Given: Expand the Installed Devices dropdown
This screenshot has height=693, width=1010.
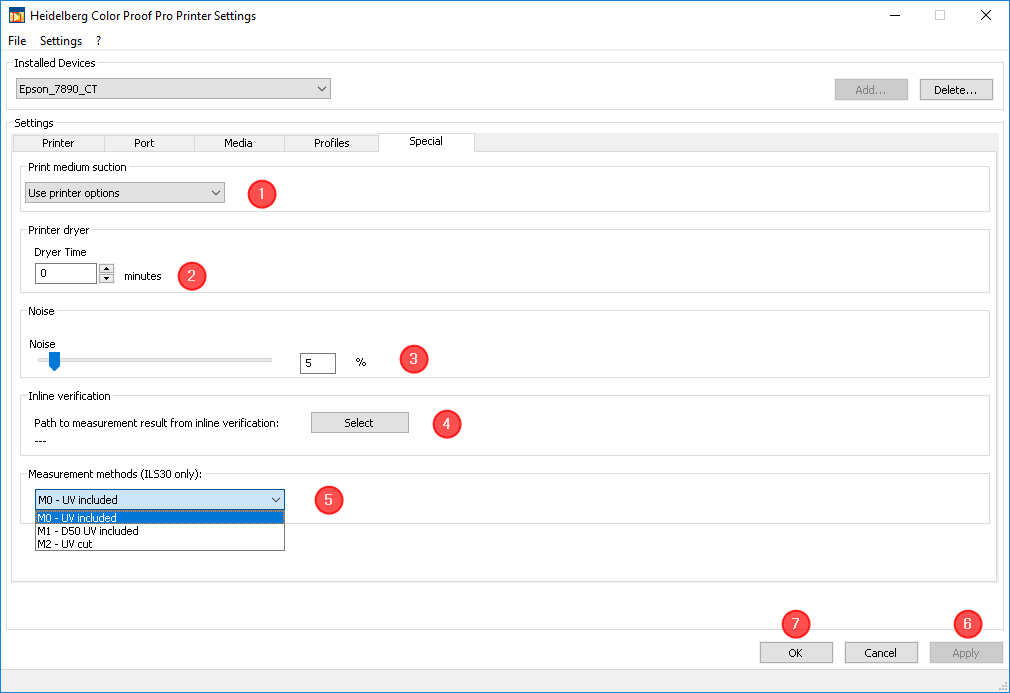Looking at the screenshot, I should coord(173,89).
